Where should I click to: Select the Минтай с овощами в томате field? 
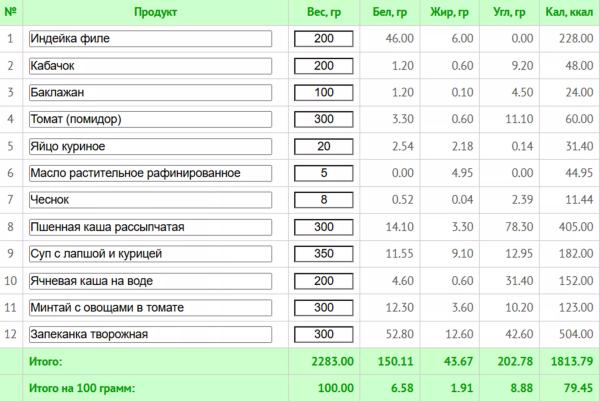pyautogui.click(x=148, y=307)
